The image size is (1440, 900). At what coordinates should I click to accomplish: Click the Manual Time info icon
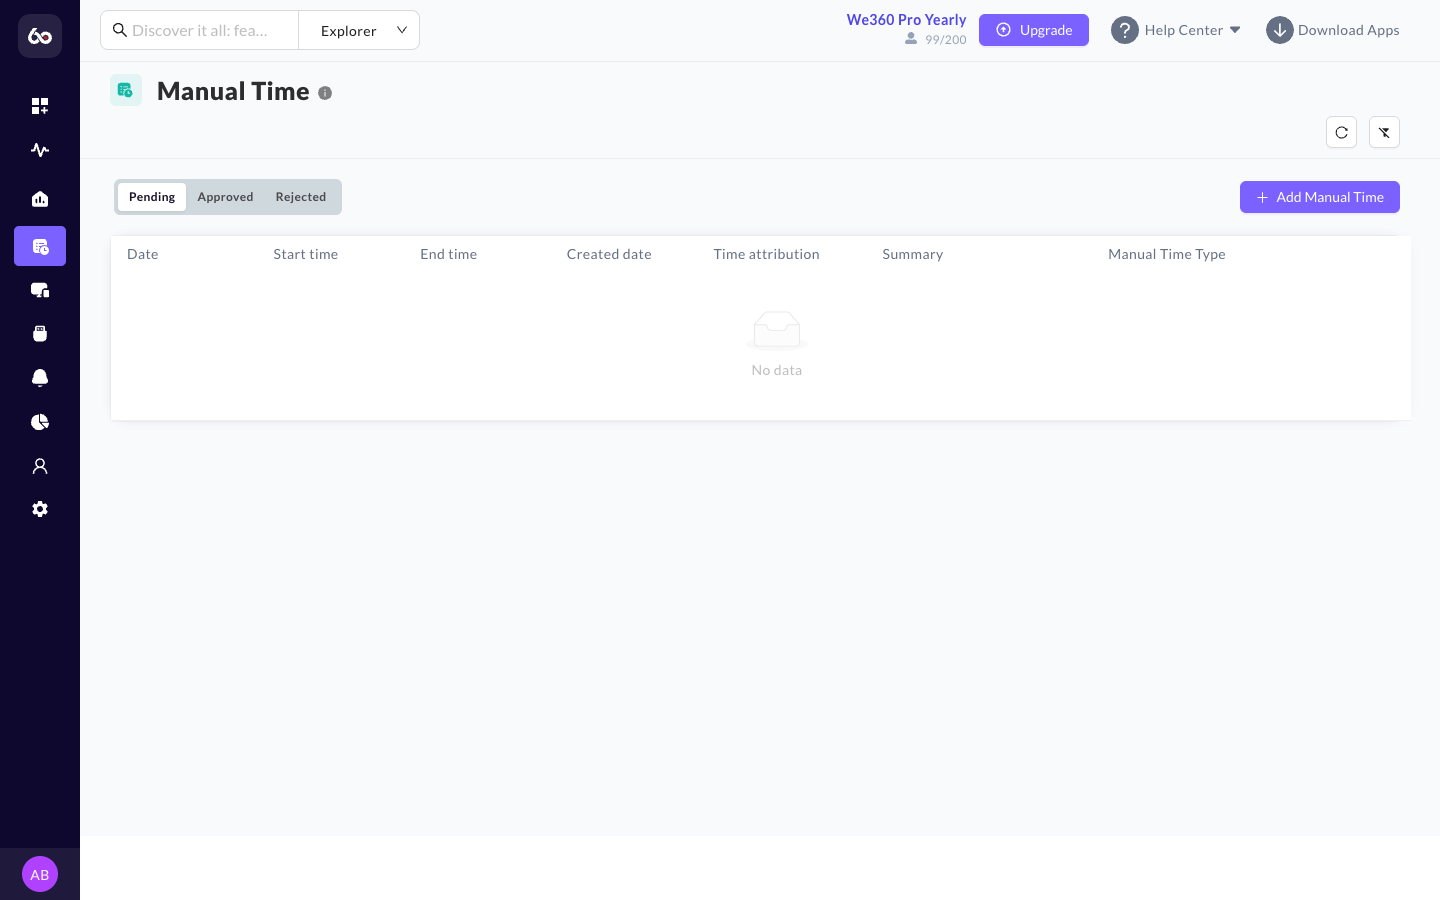[325, 93]
